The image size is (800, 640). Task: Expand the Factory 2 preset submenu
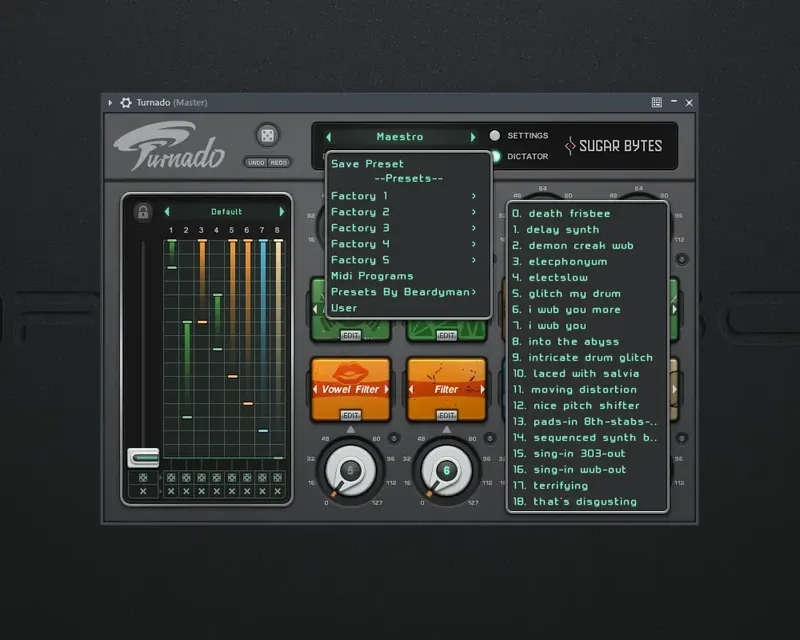click(x=408, y=212)
